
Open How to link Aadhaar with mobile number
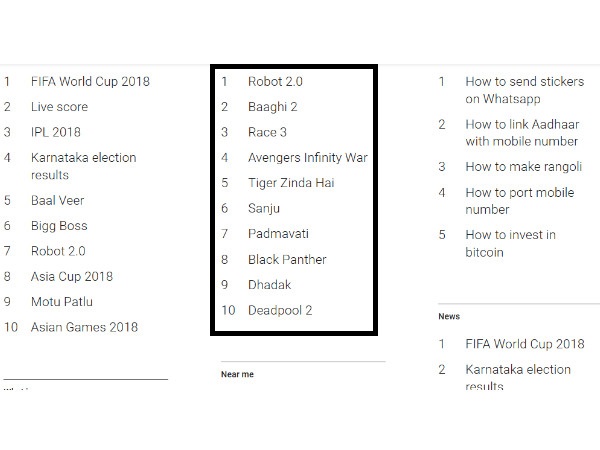tap(522, 133)
